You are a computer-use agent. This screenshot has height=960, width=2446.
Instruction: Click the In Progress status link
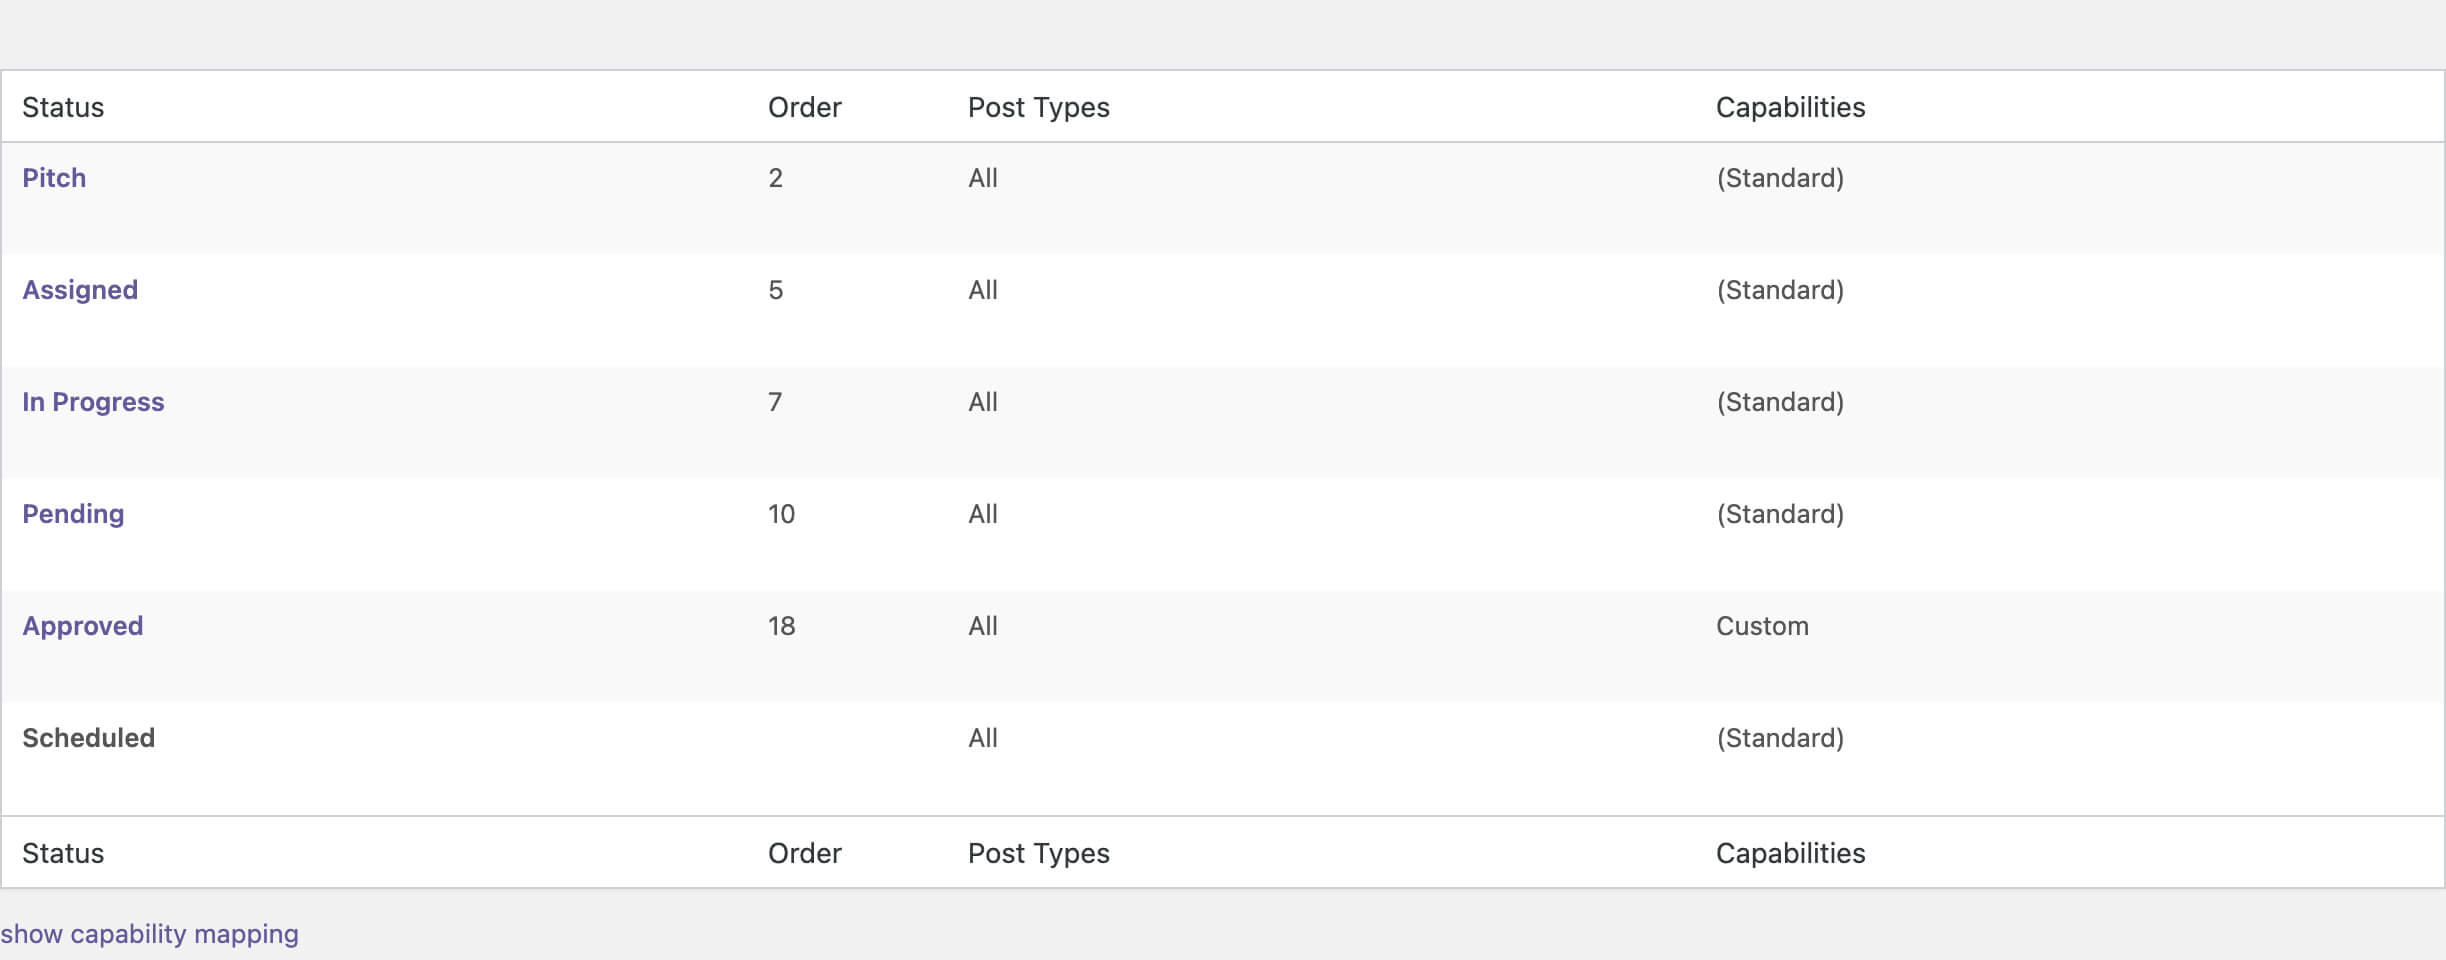(93, 402)
